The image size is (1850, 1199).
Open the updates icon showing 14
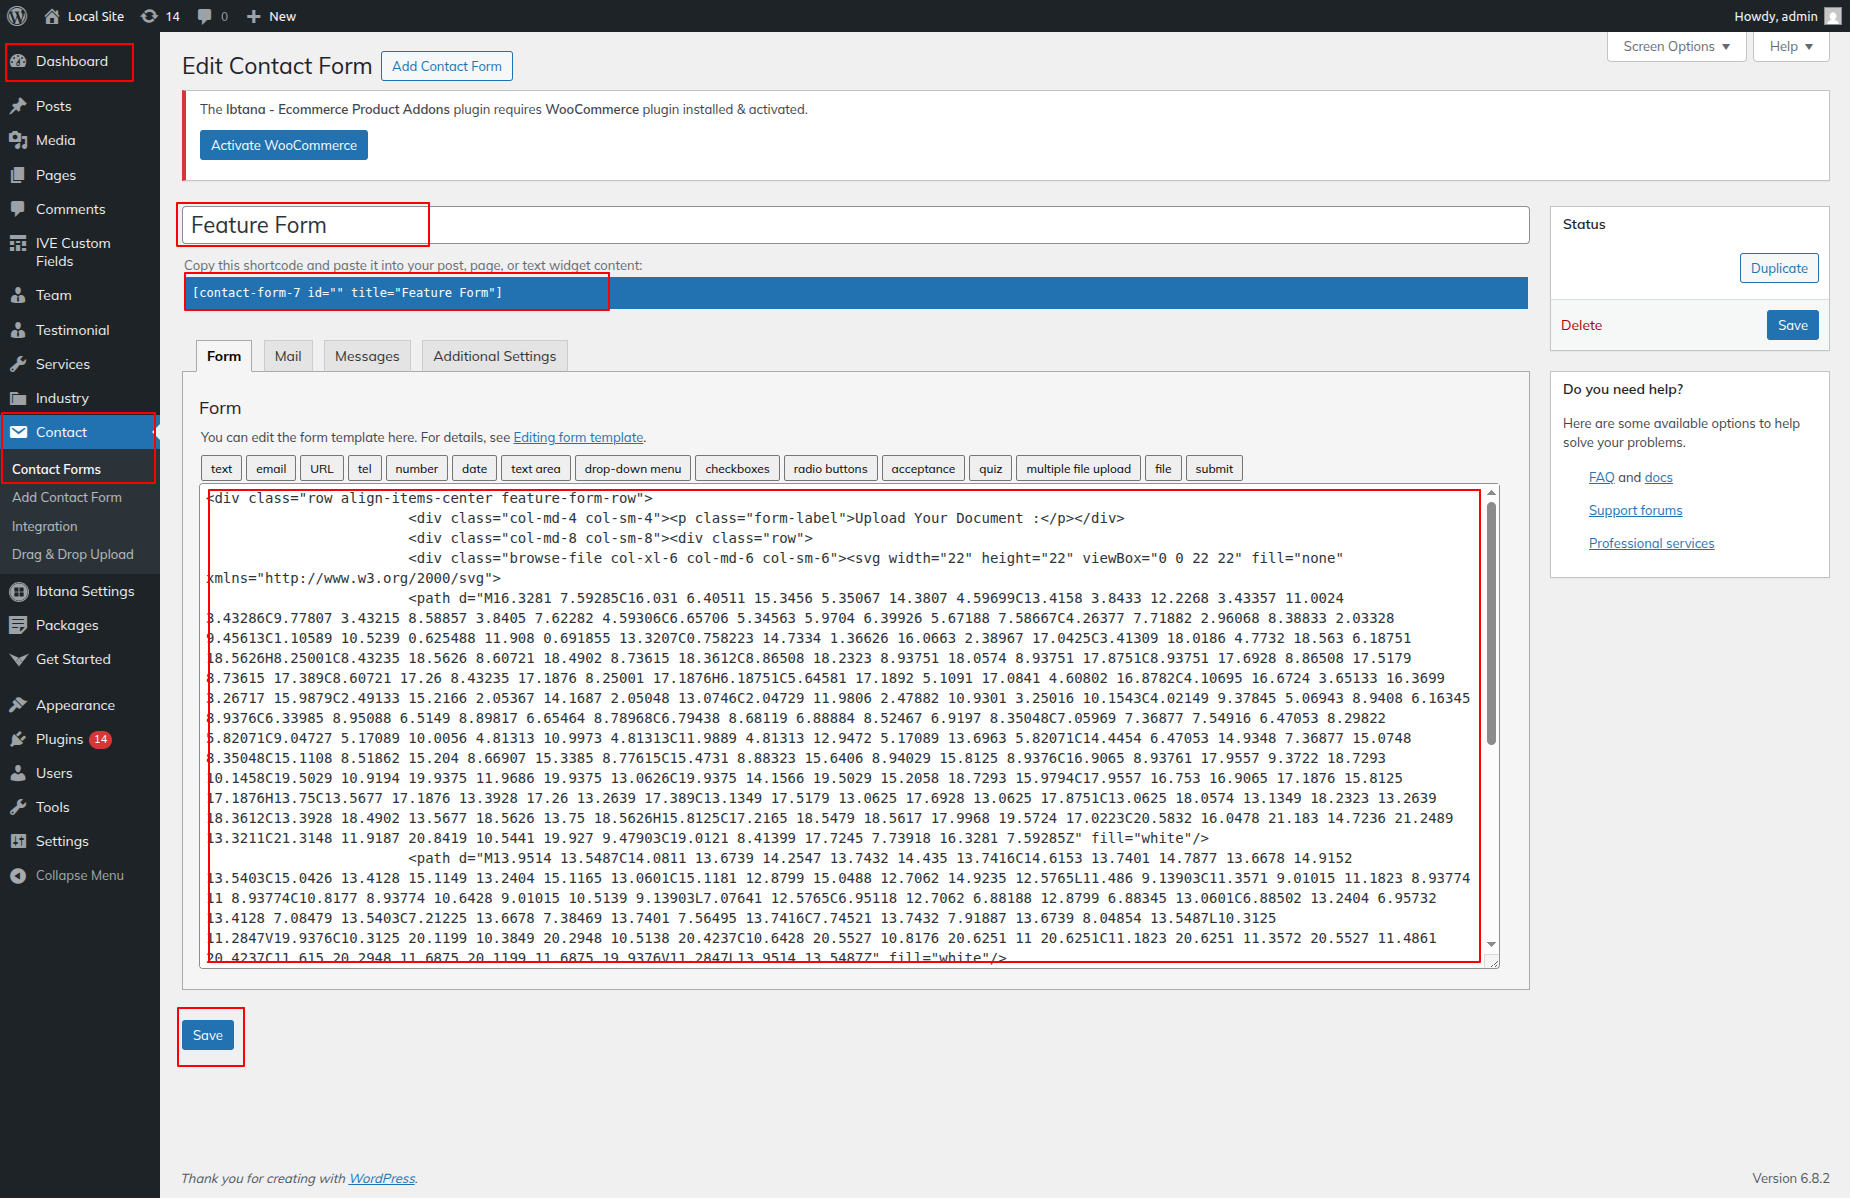[x=150, y=16]
